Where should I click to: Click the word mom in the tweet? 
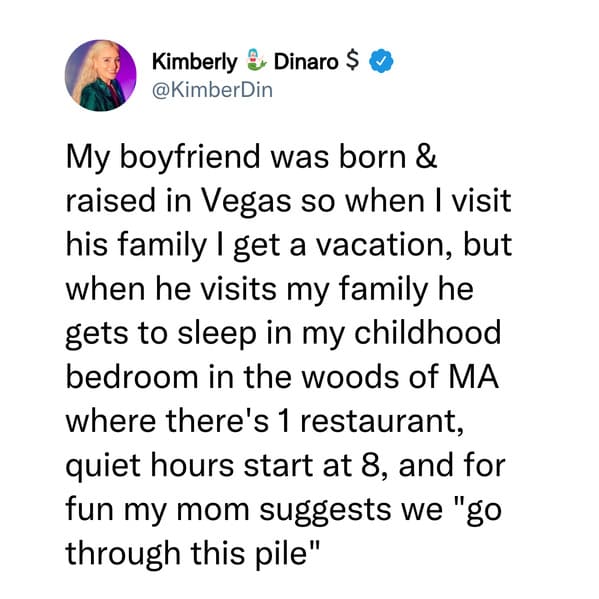[x=212, y=510]
